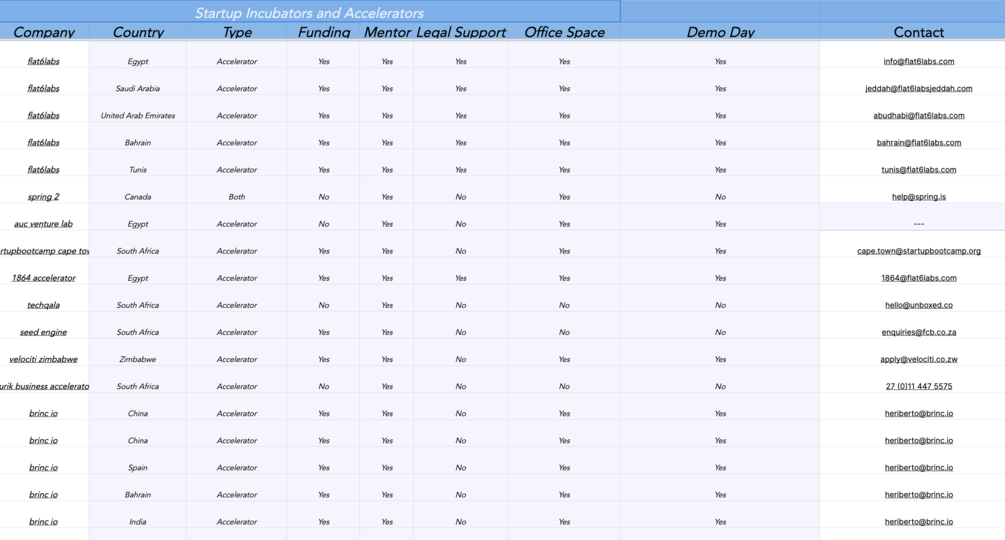Select the Zimbabwe country cell
Screen dimensions: 1005x540
coord(138,359)
